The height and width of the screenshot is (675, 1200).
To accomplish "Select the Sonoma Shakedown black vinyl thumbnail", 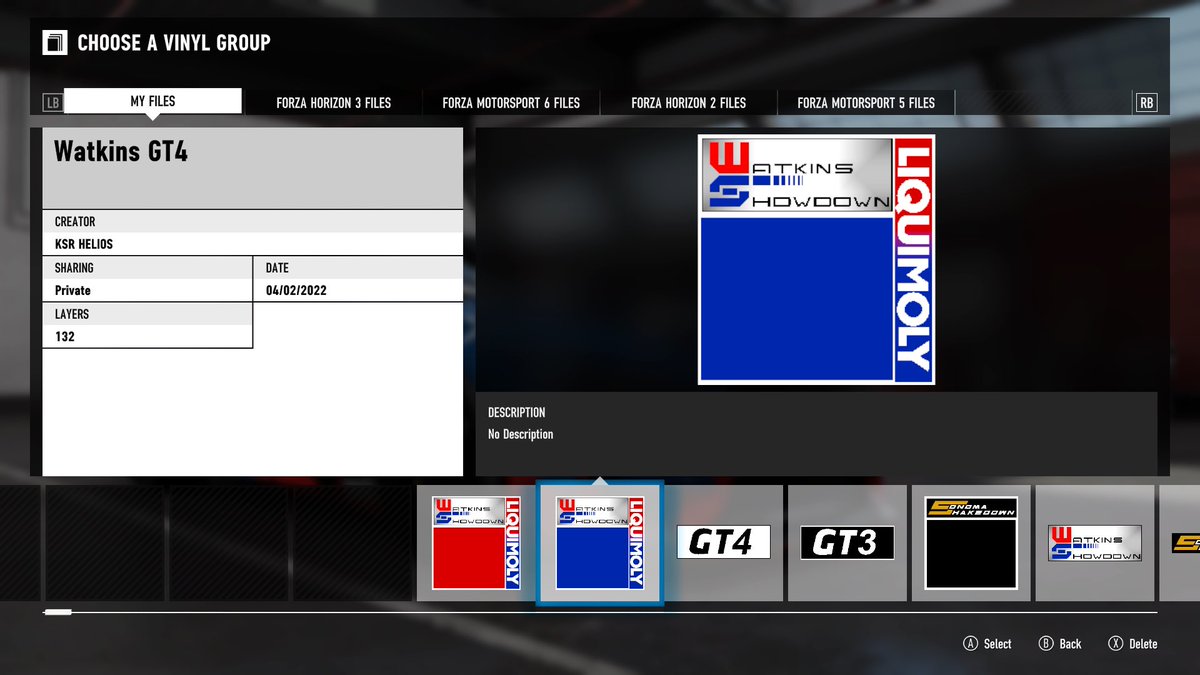I will click(x=971, y=543).
